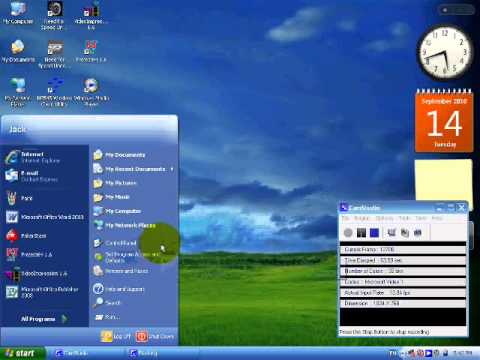This screenshot has height=360, width=480.
Task: Open My Computer in Start menu
Action: pyautogui.click(x=117, y=211)
